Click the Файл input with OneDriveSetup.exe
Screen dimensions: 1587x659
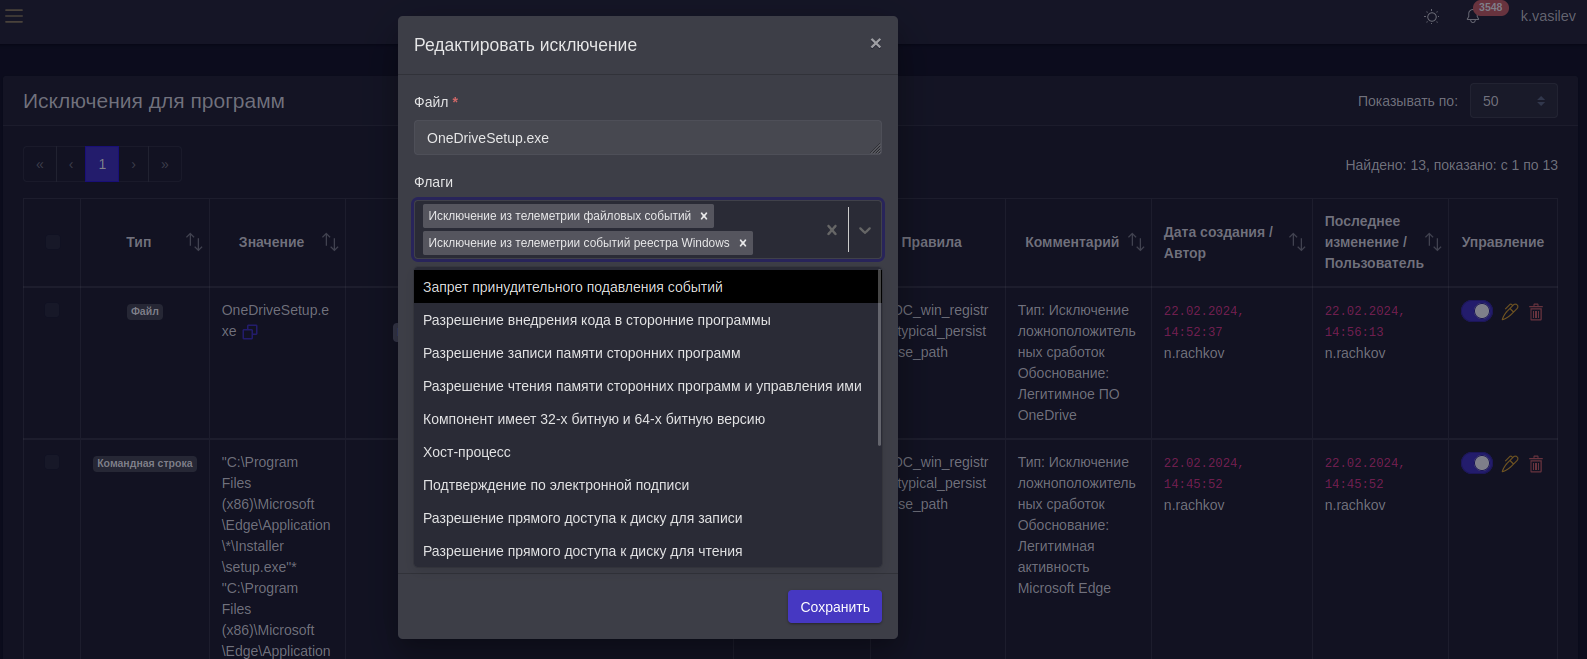(647, 138)
